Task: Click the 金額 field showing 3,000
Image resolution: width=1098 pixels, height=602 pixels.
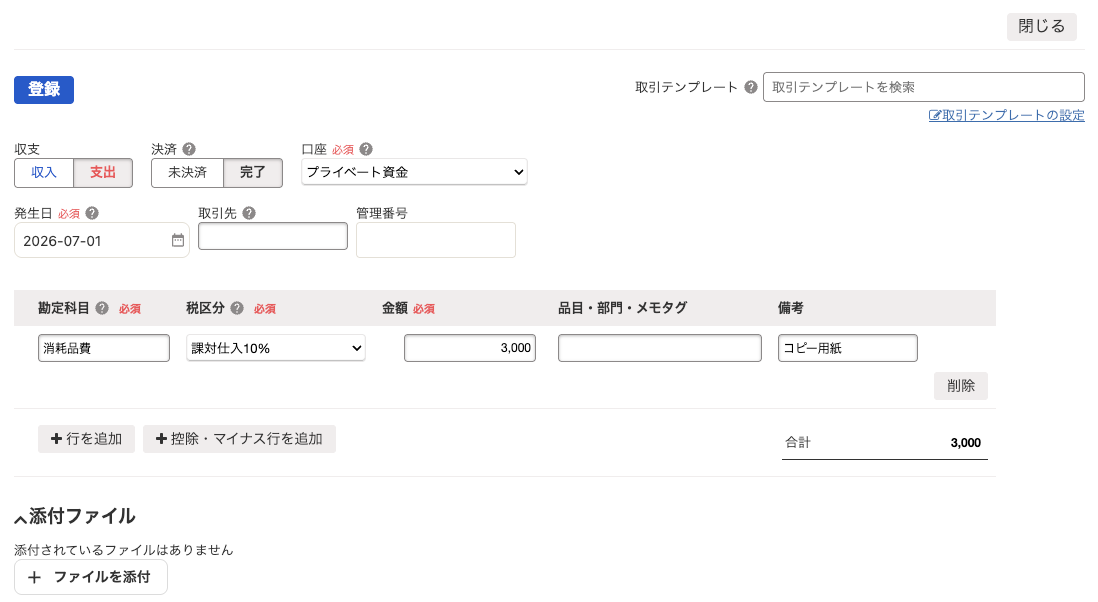Action: click(x=470, y=348)
